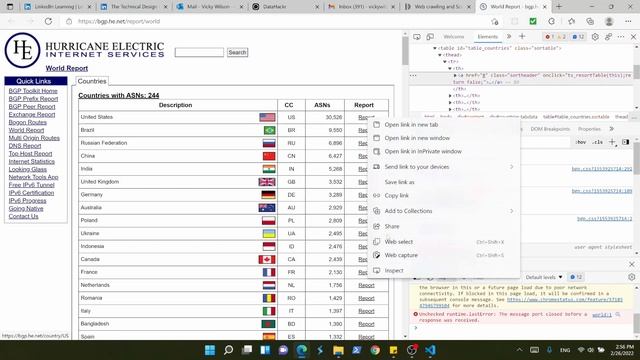Open the BGP Prefix Report quick link
Image resolution: width=640 pixels, height=360 pixels.
pos(33,99)
